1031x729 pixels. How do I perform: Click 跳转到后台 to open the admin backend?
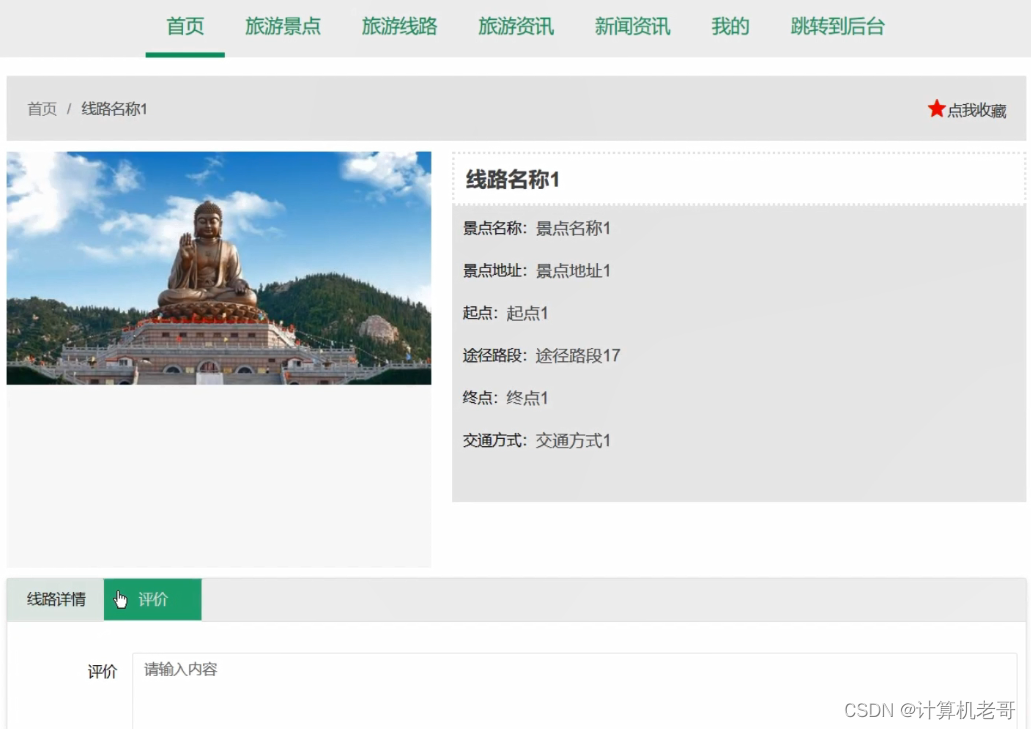click(837, 27)
